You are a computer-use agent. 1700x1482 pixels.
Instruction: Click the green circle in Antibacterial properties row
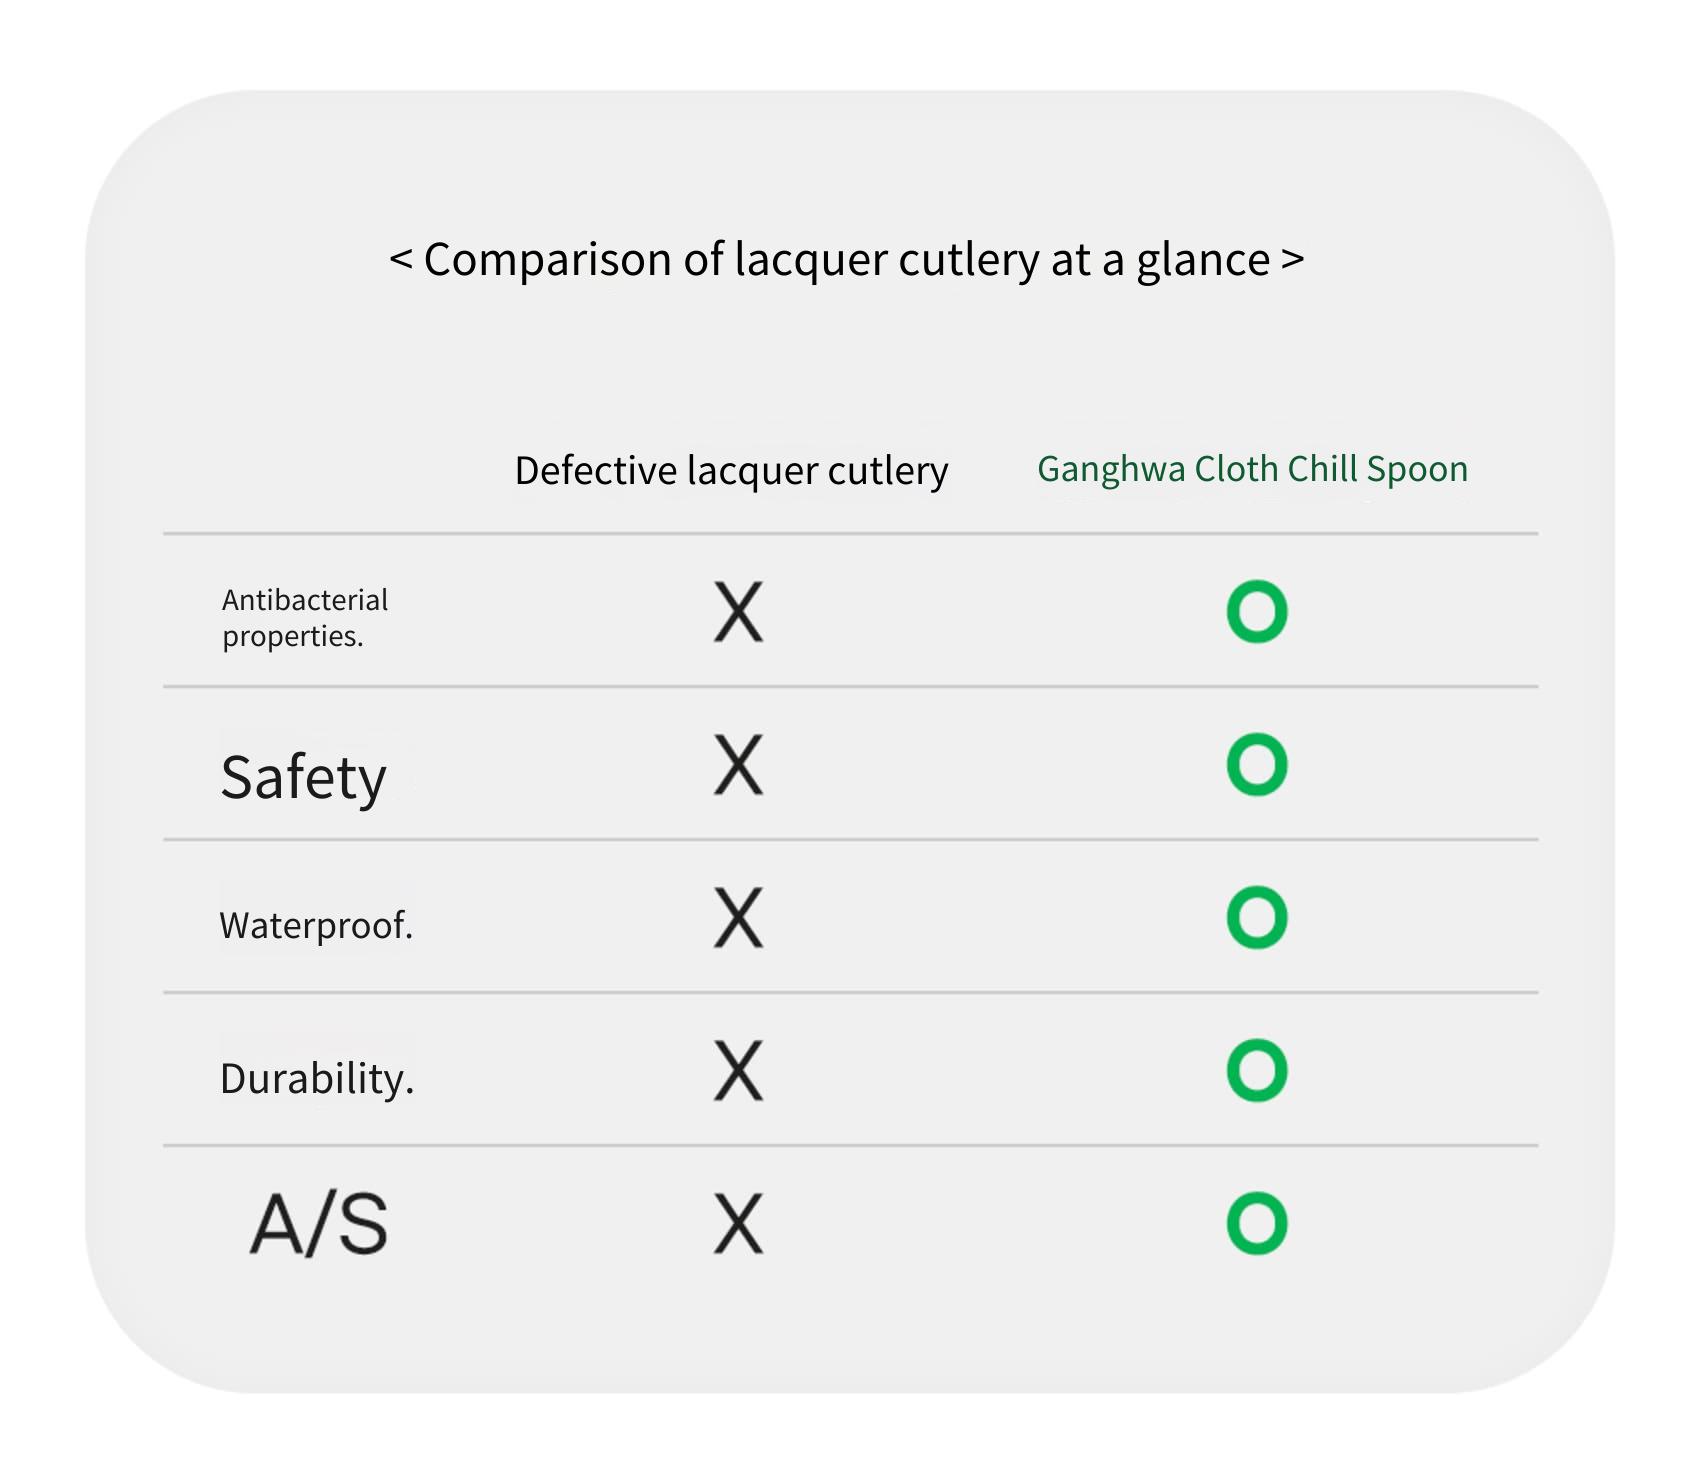[1257, 611]
